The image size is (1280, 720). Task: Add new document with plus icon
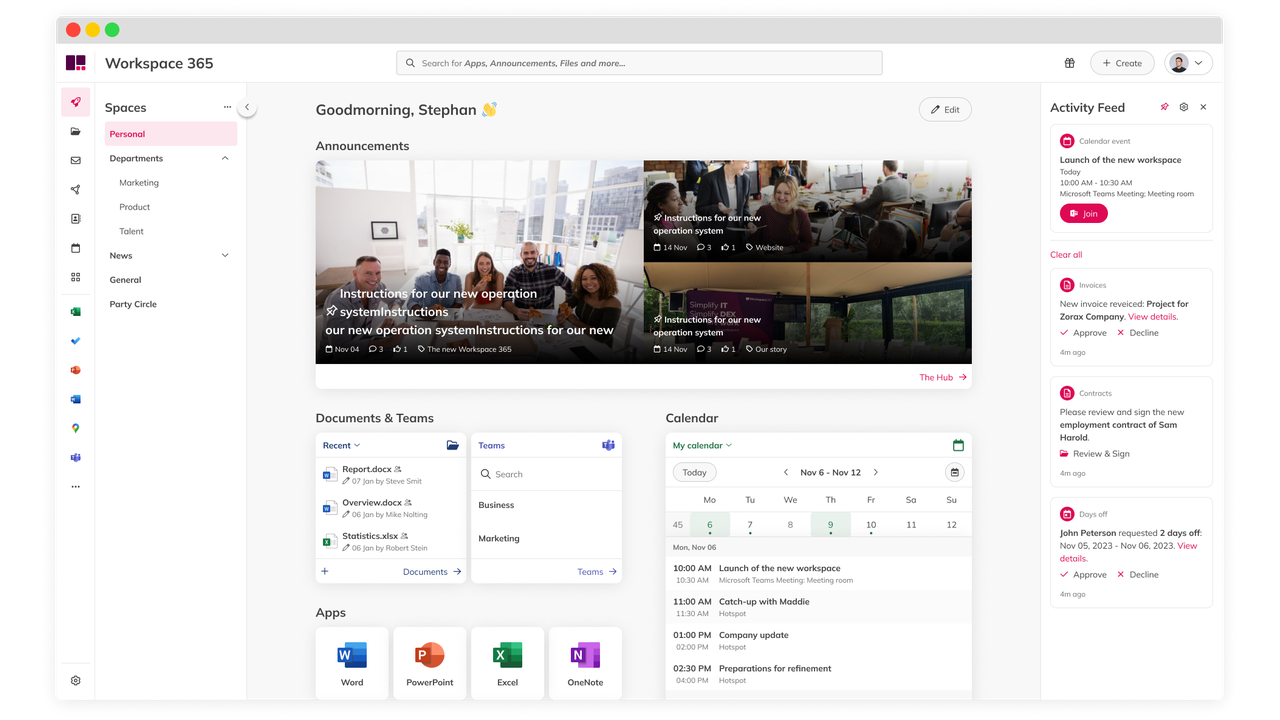(325, 571)
